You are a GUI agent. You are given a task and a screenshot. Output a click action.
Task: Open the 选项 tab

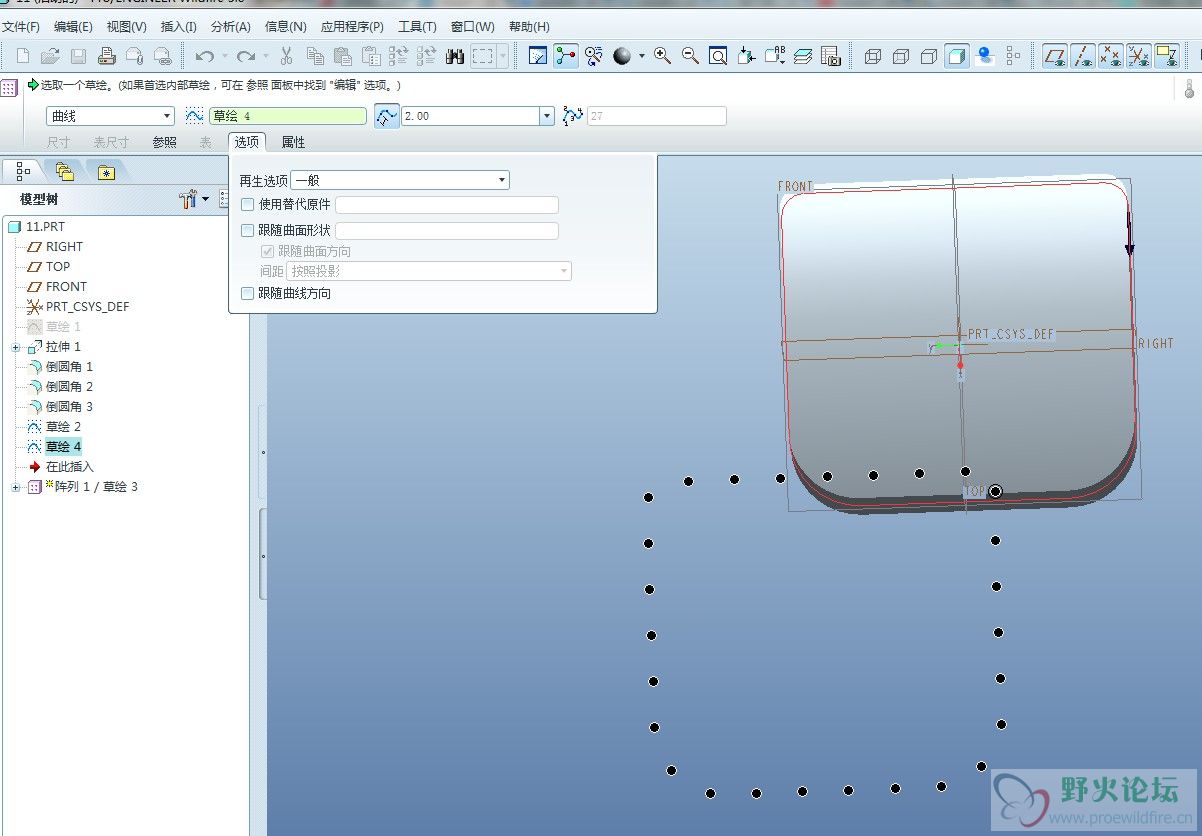coord(247,143)
